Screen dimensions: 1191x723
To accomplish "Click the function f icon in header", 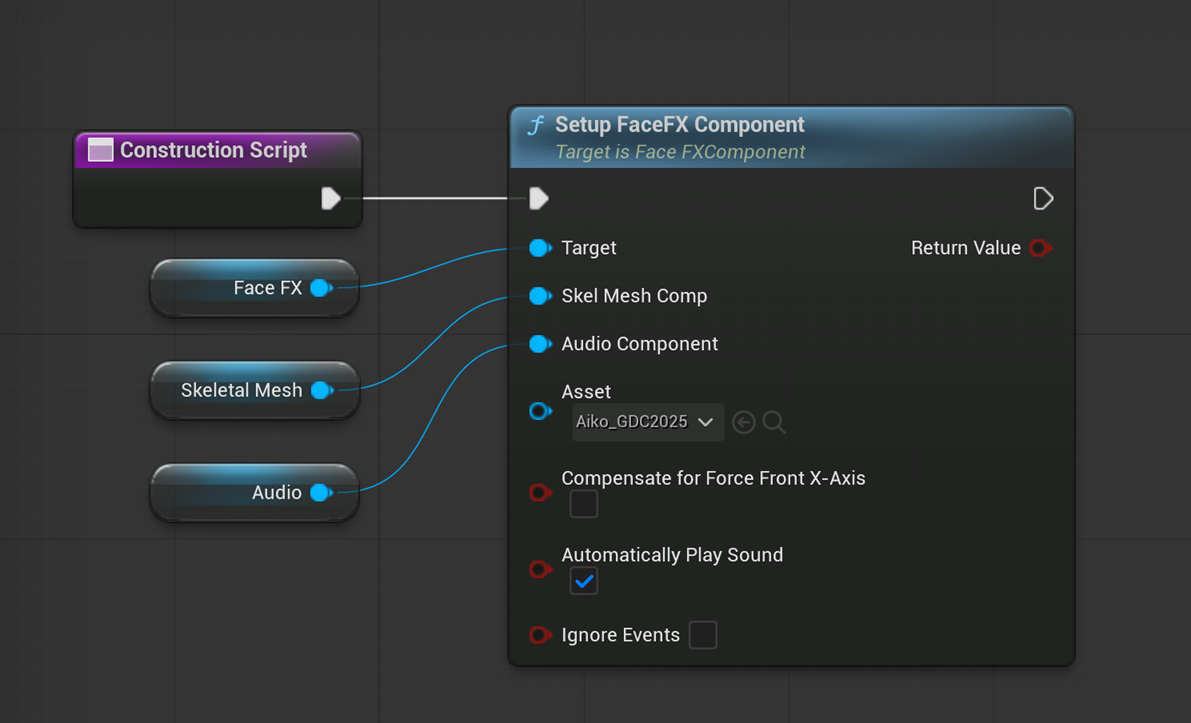I will click(x=535, y=125).
